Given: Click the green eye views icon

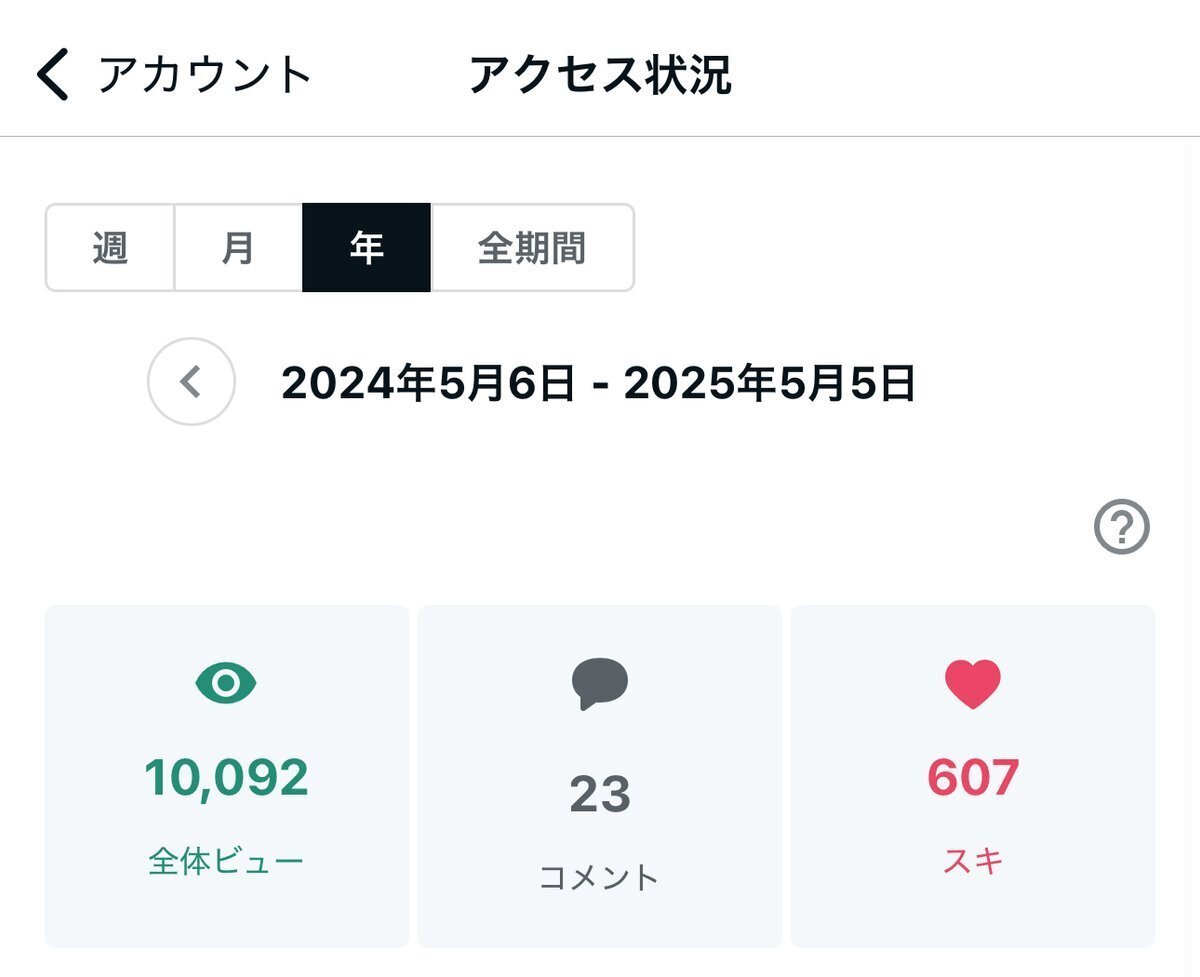Looking at the screenshot, I should [226, 684].
